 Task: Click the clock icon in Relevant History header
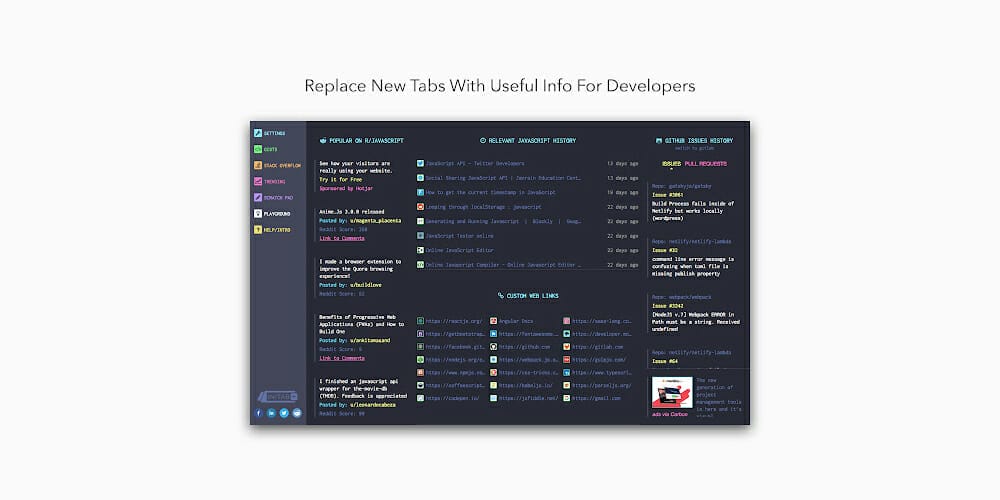[483, 140]
